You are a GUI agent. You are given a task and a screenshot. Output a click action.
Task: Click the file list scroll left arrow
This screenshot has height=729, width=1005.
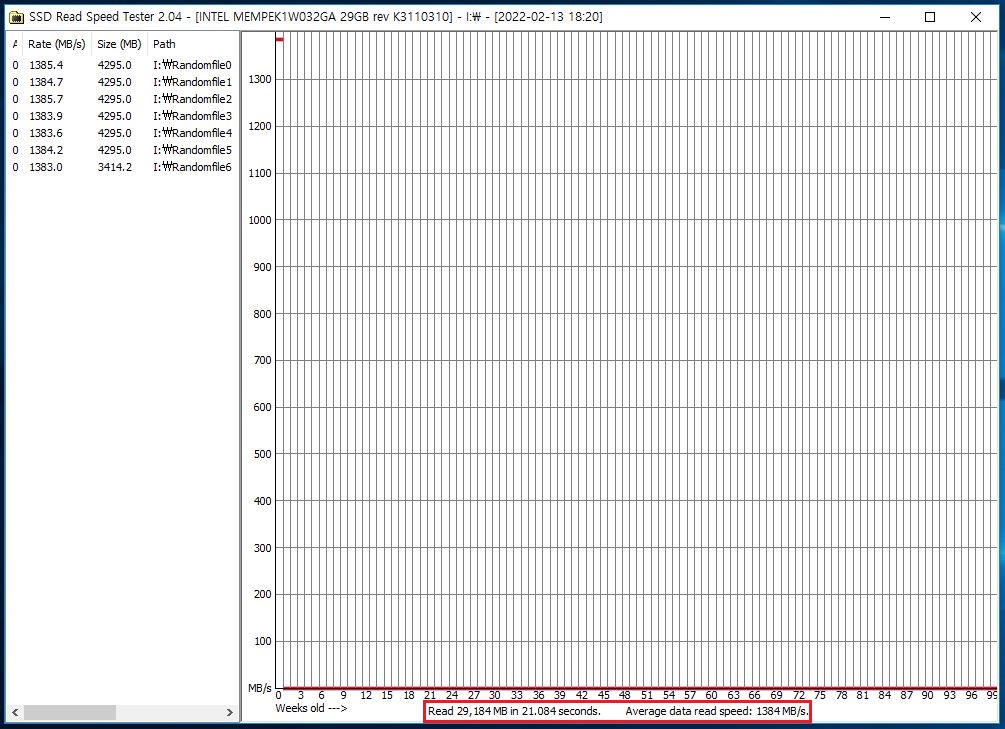pyautogui.click(x=15, y=712)
